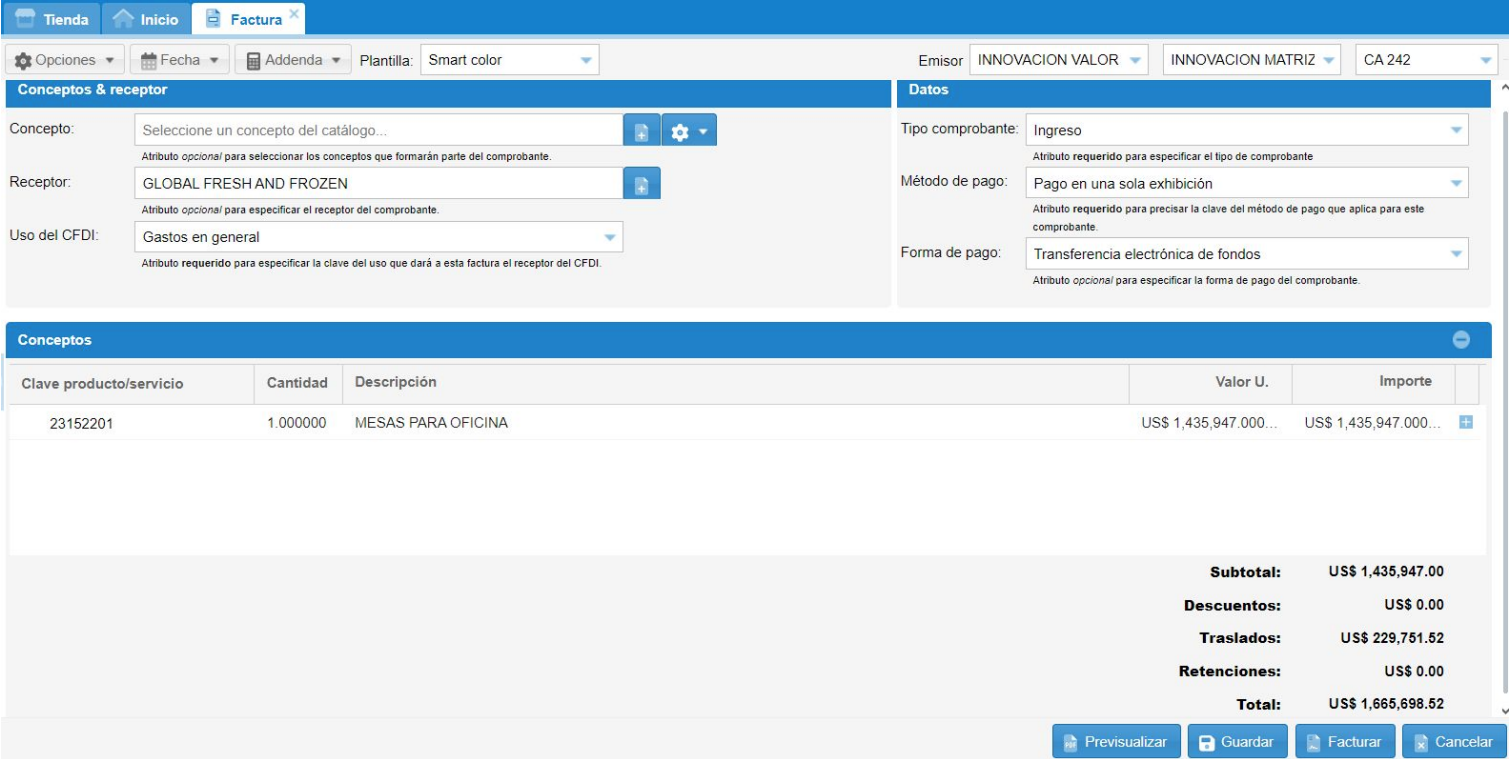Open the Opciones dropdown menu
1512x759 pixels.
(x=65, y=60)
